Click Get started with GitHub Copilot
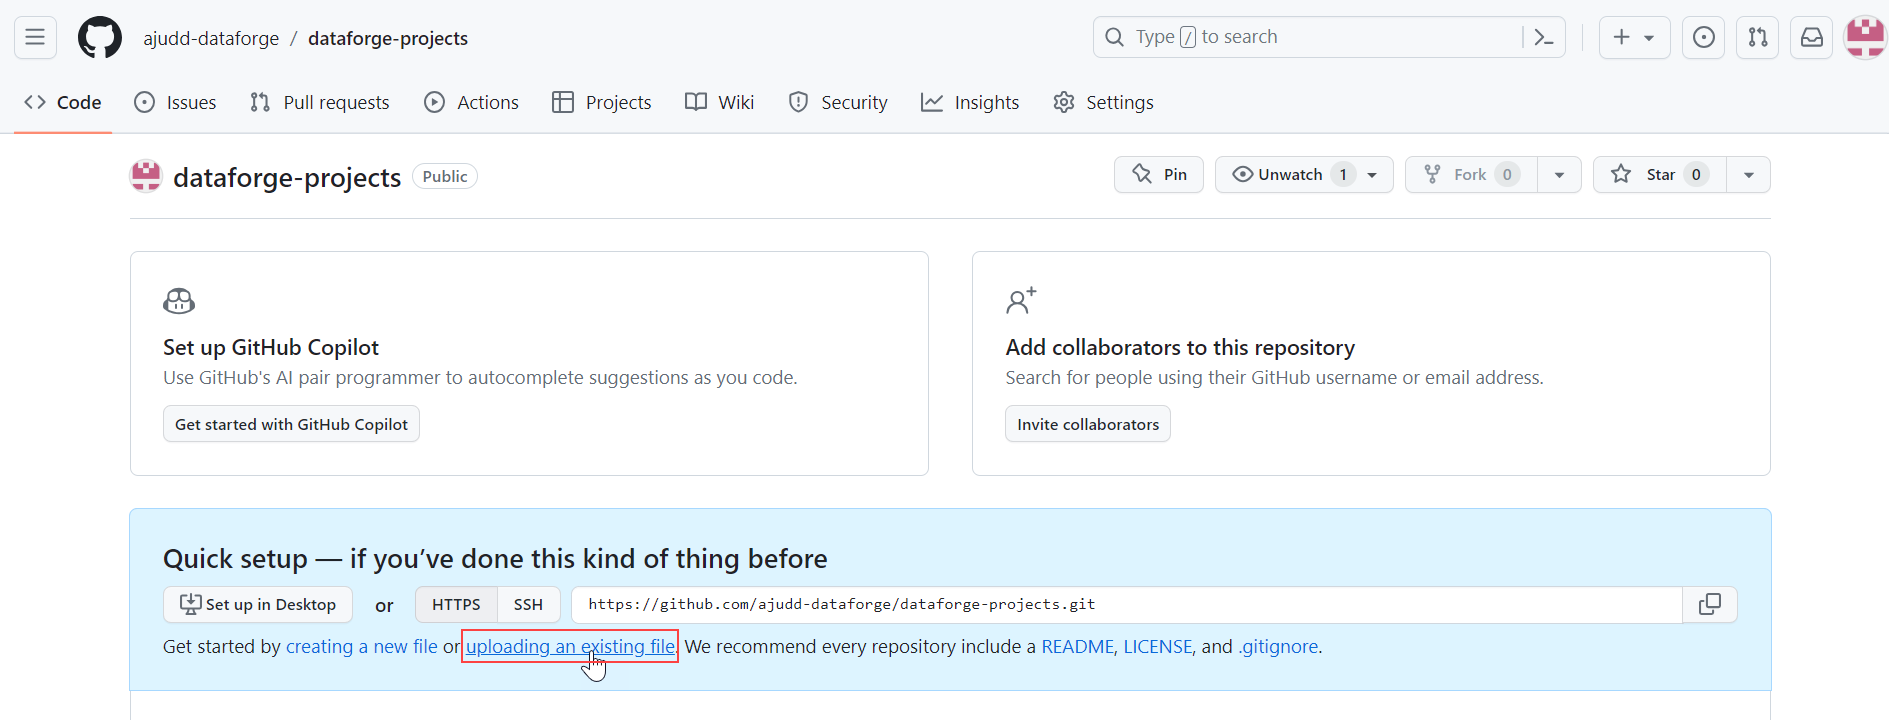Screen dimensions: 1889x720 tap(291, 424)
